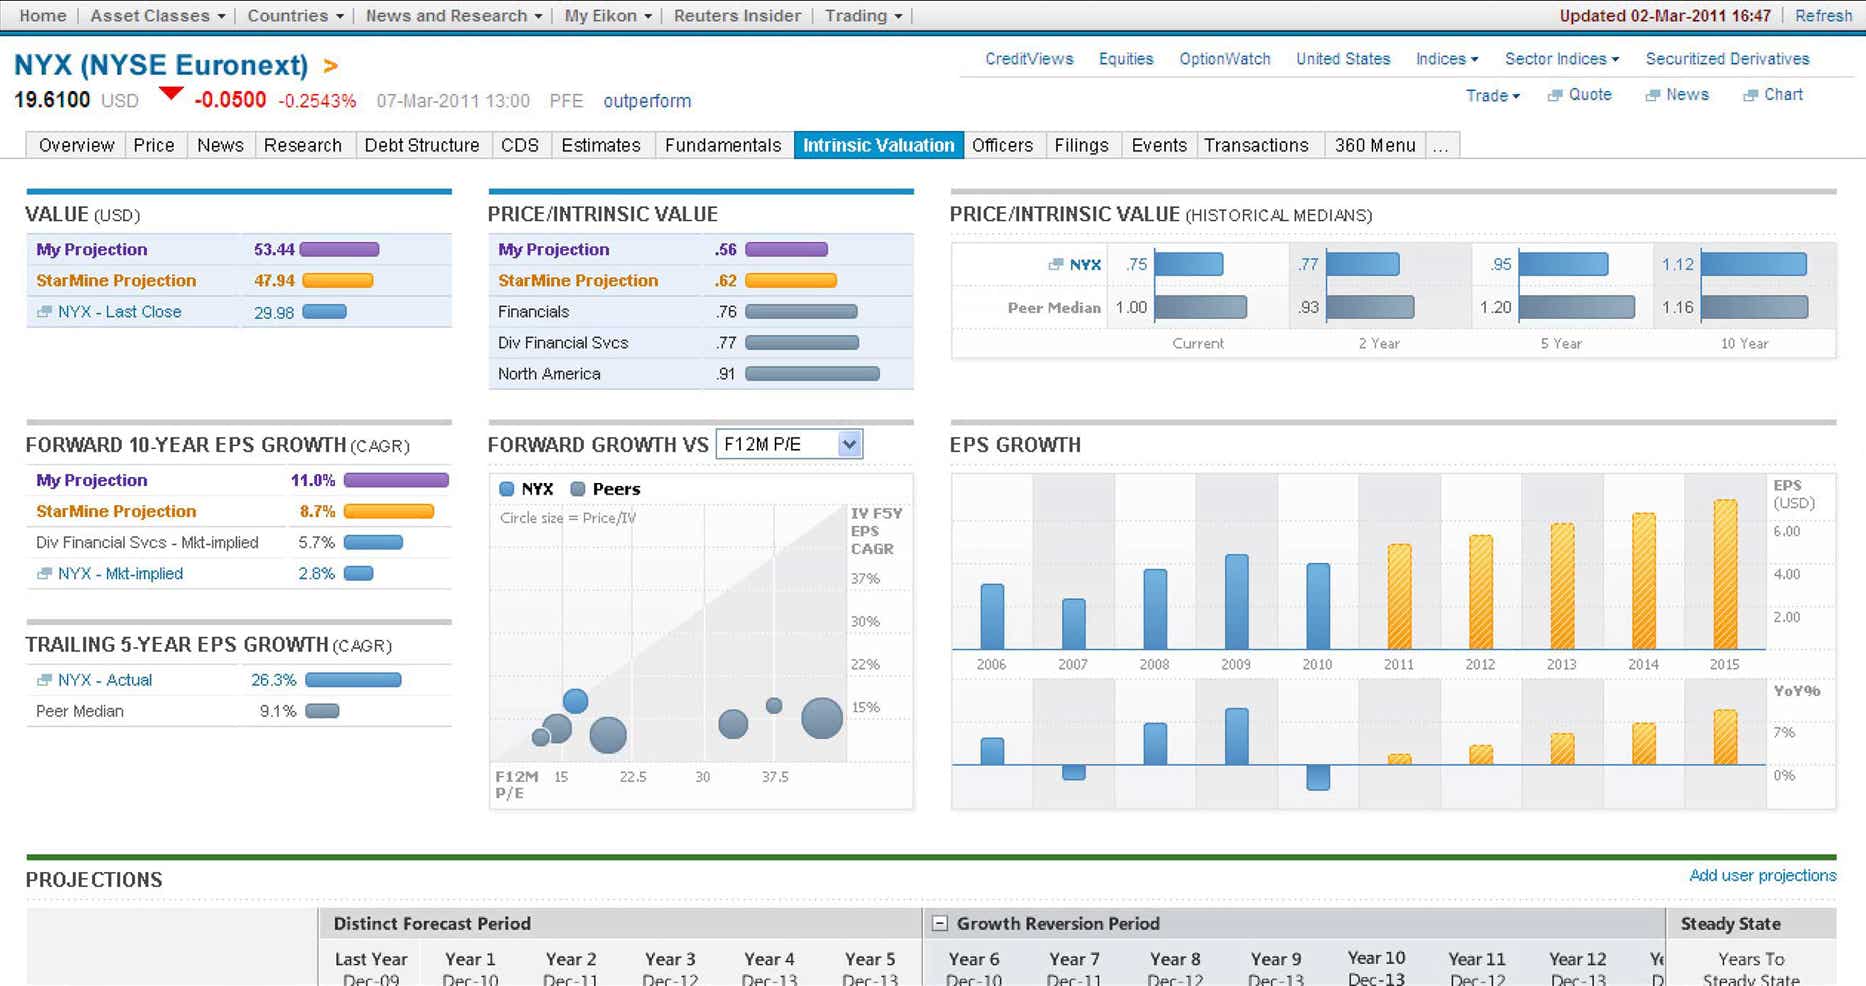1866x986 pixels.
Task: Open the Fundamentals tab
Action: 723,146
